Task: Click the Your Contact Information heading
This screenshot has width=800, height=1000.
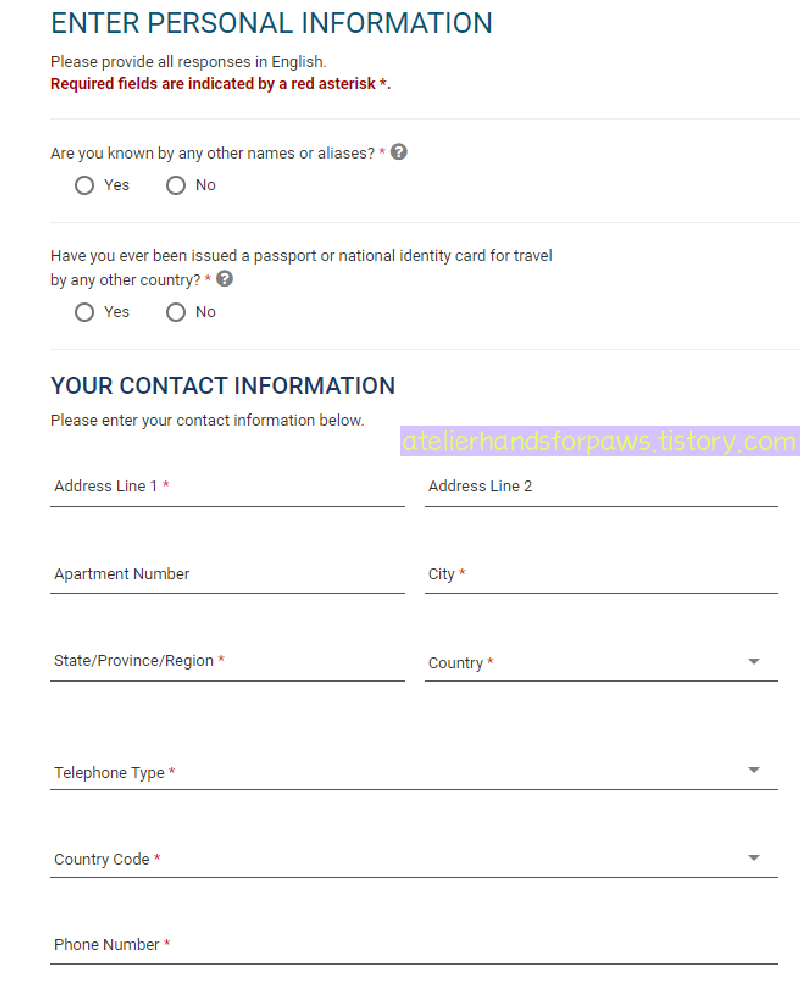Action: coord(223,386)
